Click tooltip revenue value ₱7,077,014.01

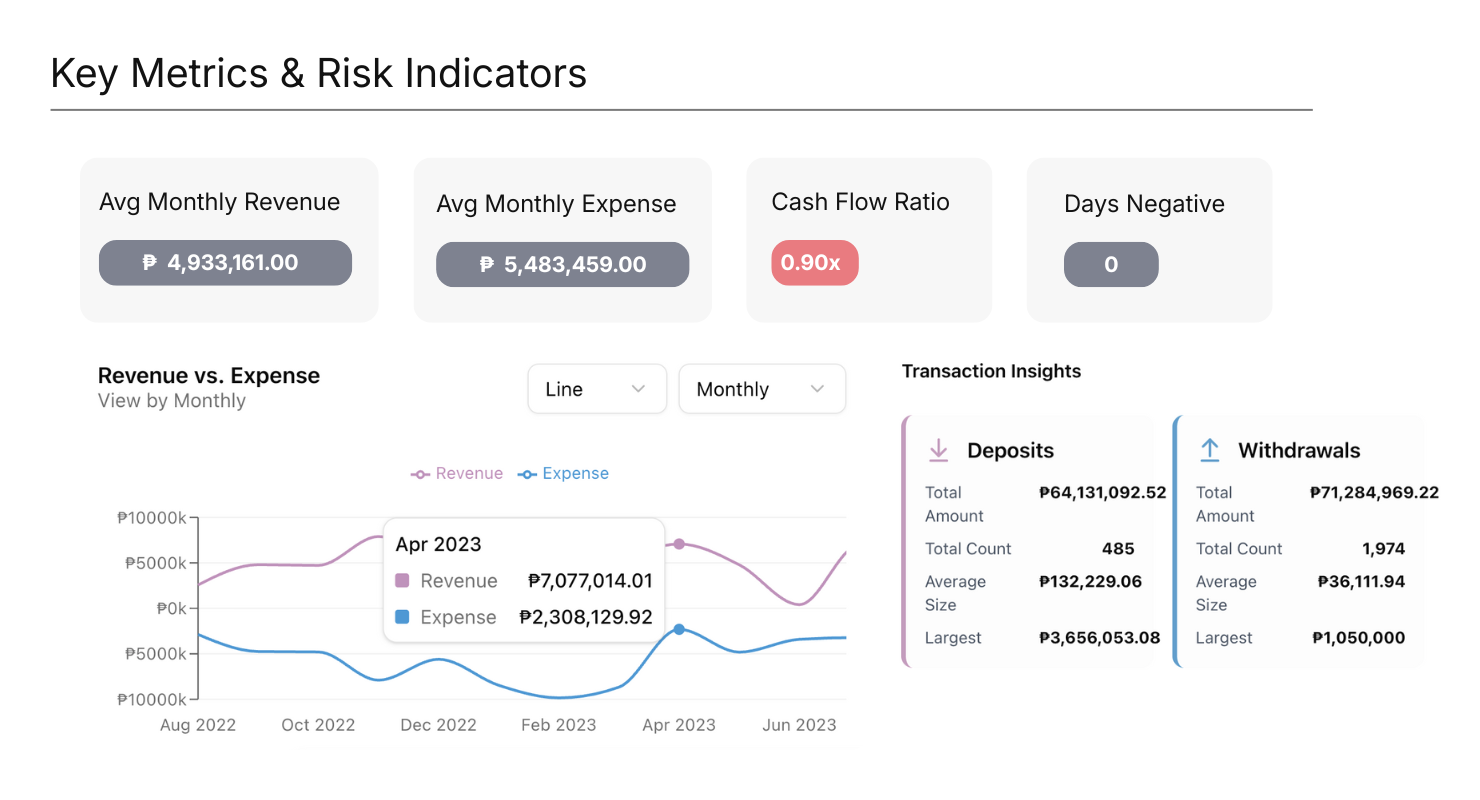coord(590,581)
